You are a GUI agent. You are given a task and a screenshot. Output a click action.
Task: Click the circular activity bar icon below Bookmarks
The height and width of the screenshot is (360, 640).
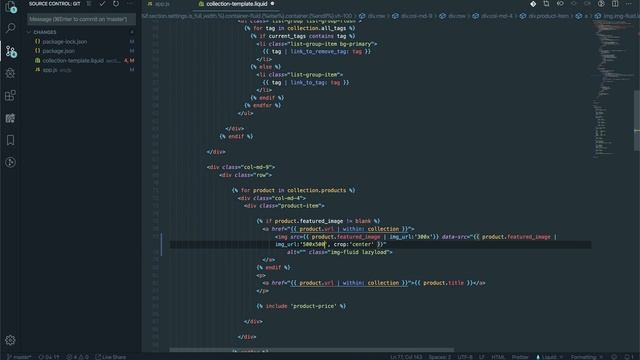[x=10, y=162]
